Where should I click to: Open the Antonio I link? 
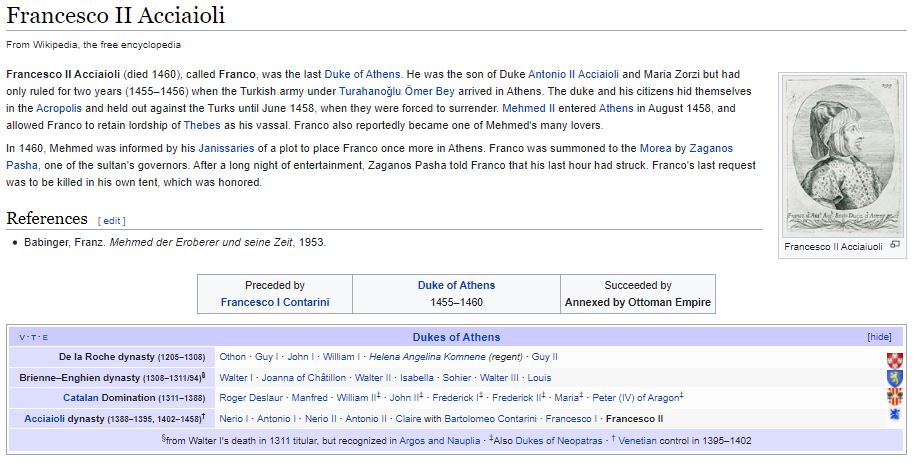tap(276, 419)
